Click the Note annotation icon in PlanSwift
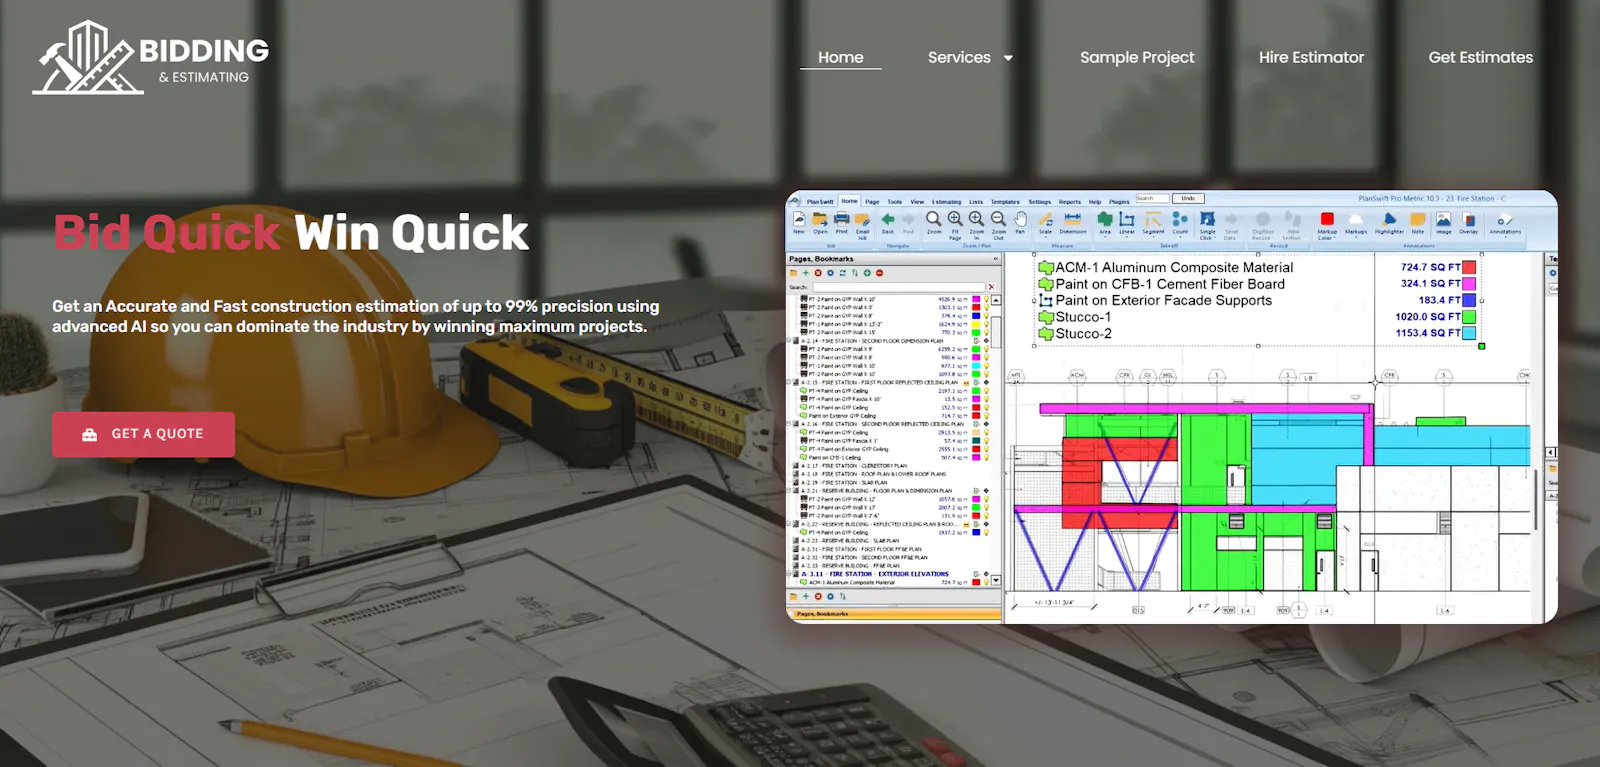This screenshot has width=1600, height=767. [1418, 221]
